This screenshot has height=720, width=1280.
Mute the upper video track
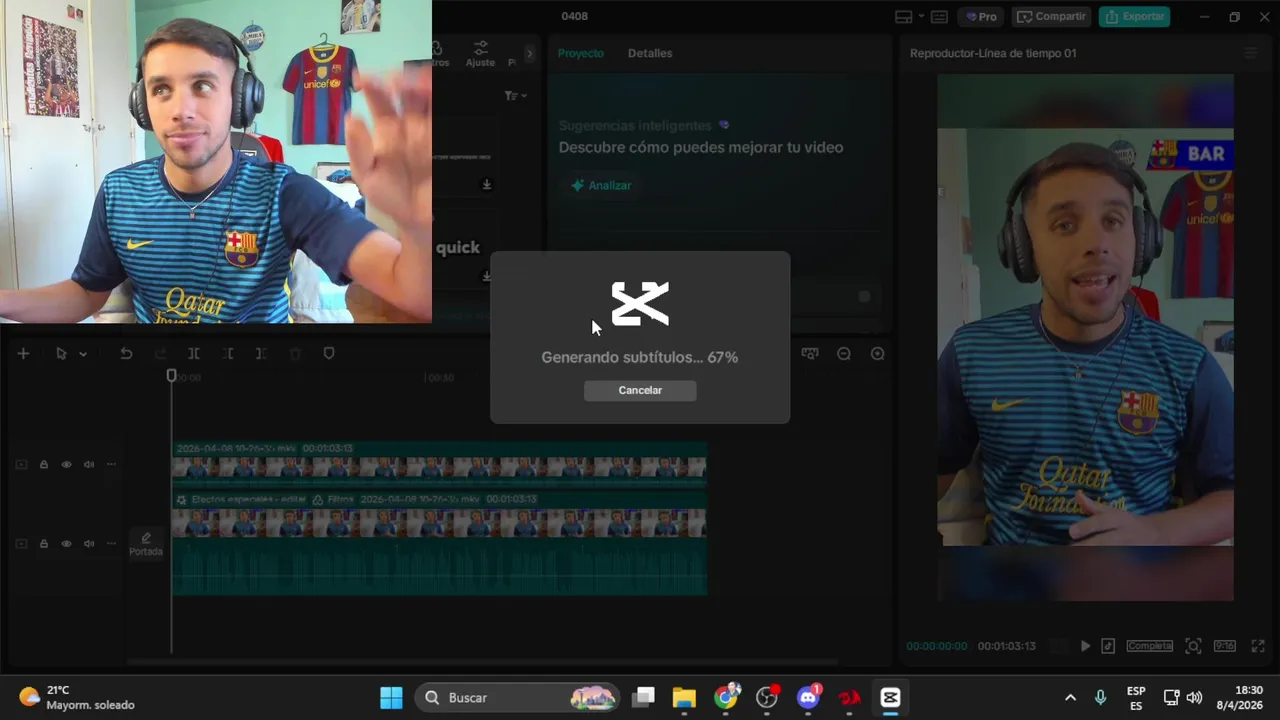tap(89, 464)
